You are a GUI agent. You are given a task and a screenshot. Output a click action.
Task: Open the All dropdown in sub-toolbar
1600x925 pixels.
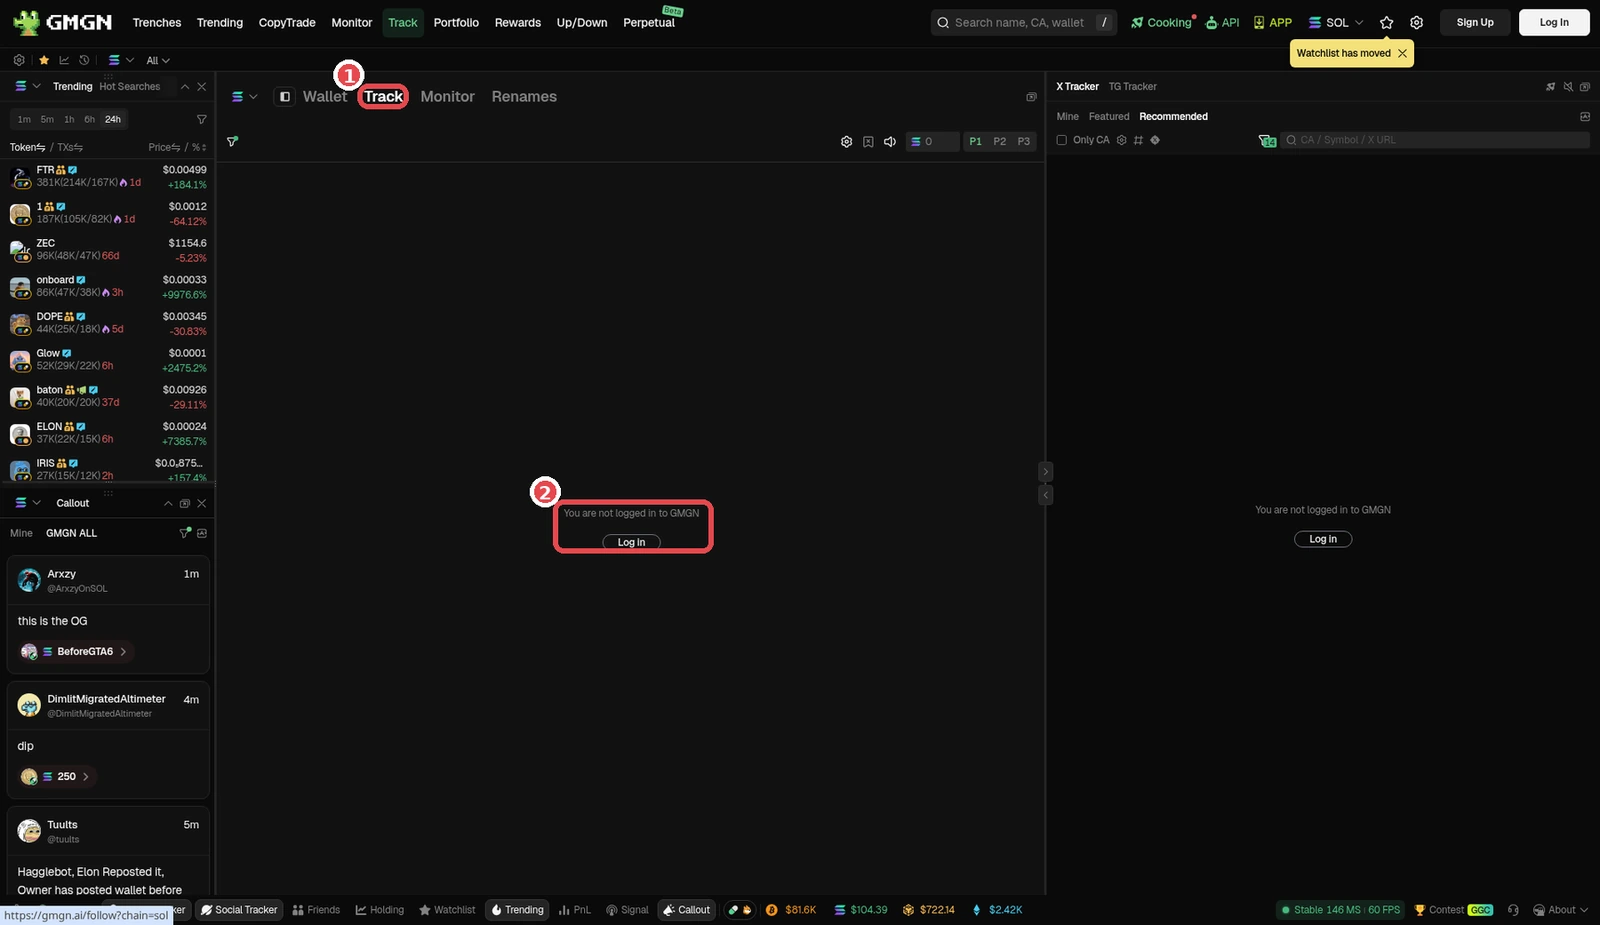coord(158,60)
